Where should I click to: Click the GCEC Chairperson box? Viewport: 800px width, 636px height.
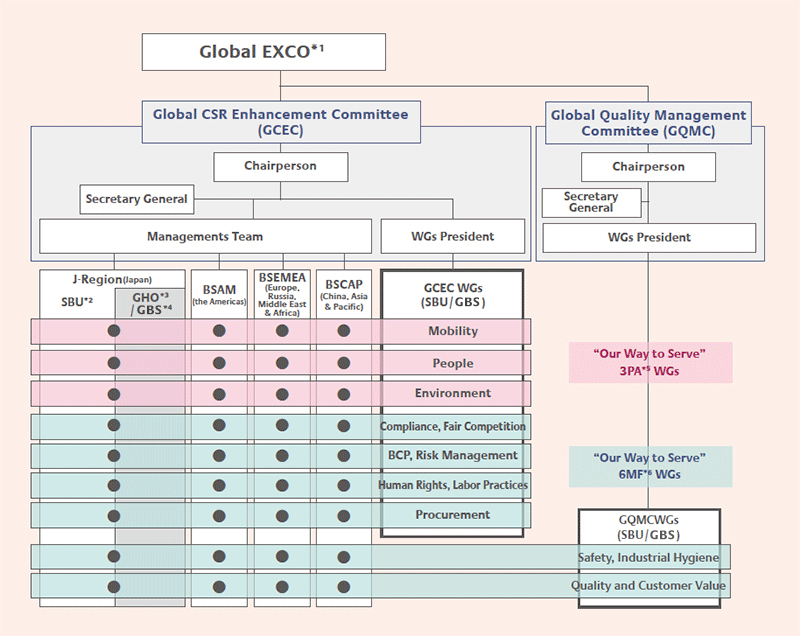coord(281,166)
